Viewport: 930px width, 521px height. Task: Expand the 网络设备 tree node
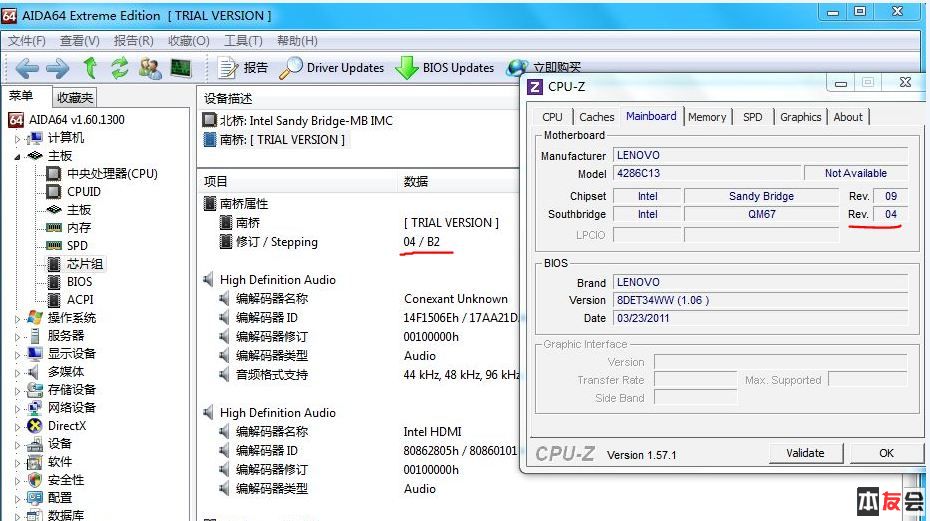17,408
